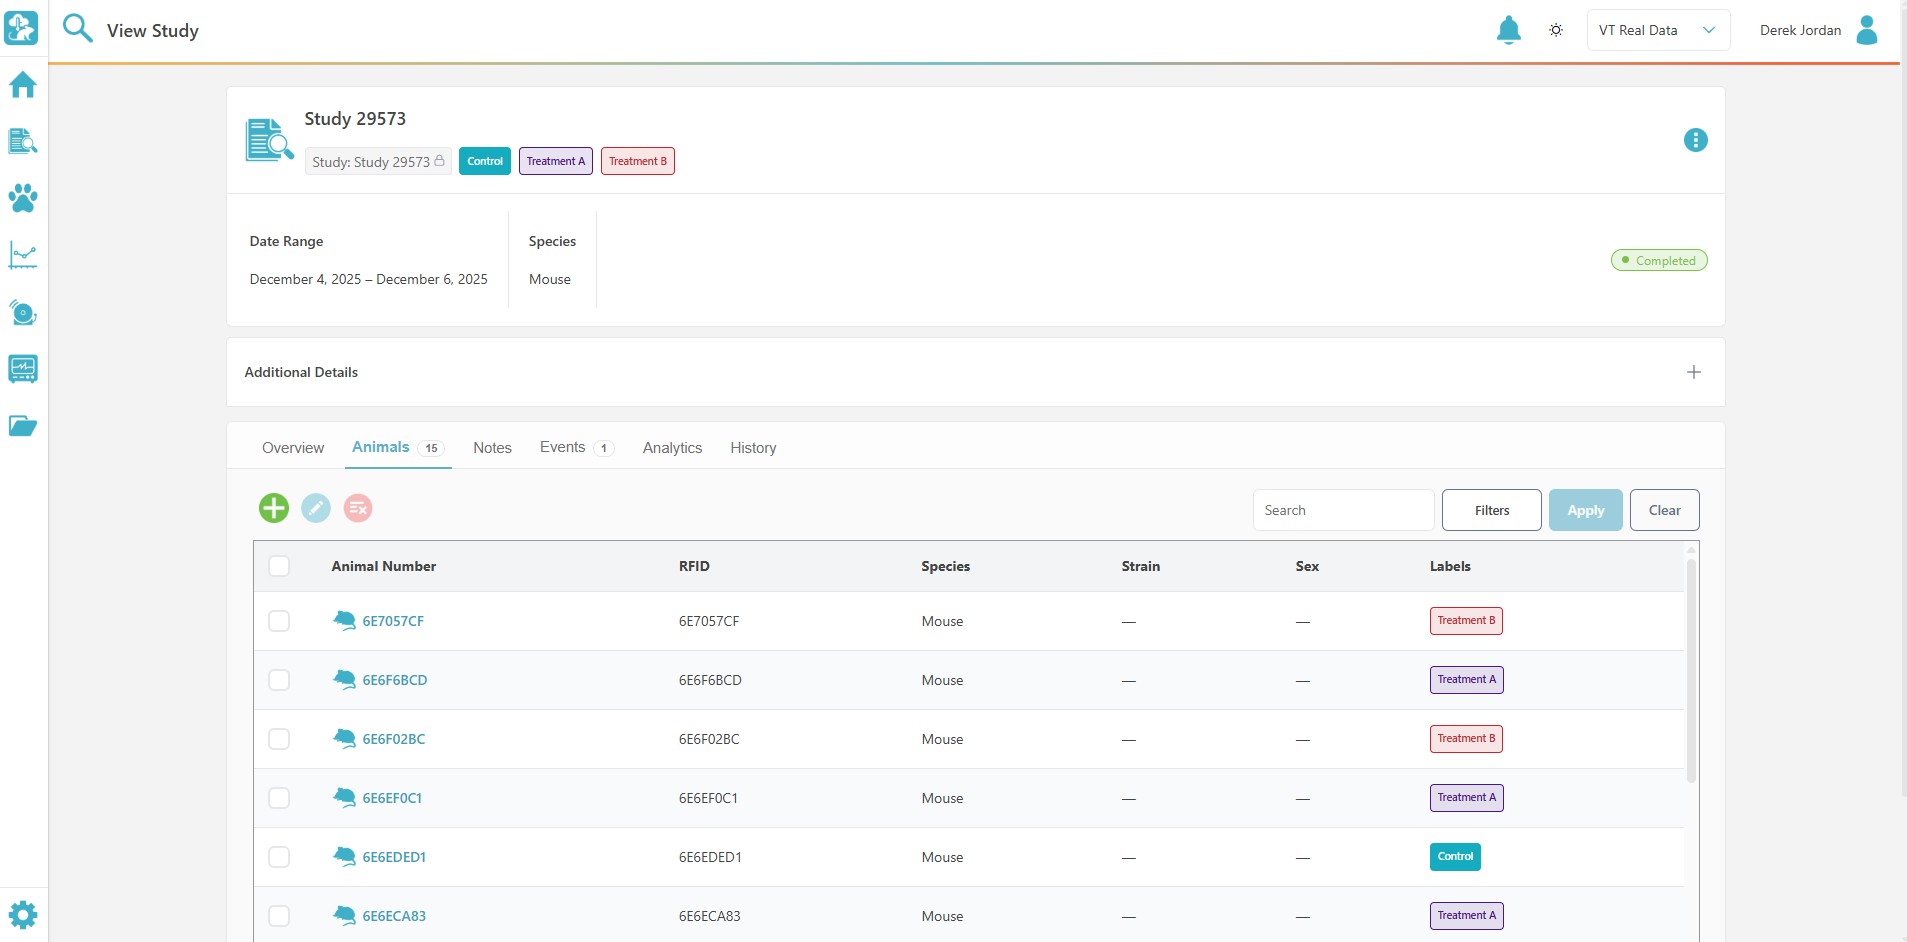
Task: Open animal link 6E6EF0C1
Action: click(392, 798)
